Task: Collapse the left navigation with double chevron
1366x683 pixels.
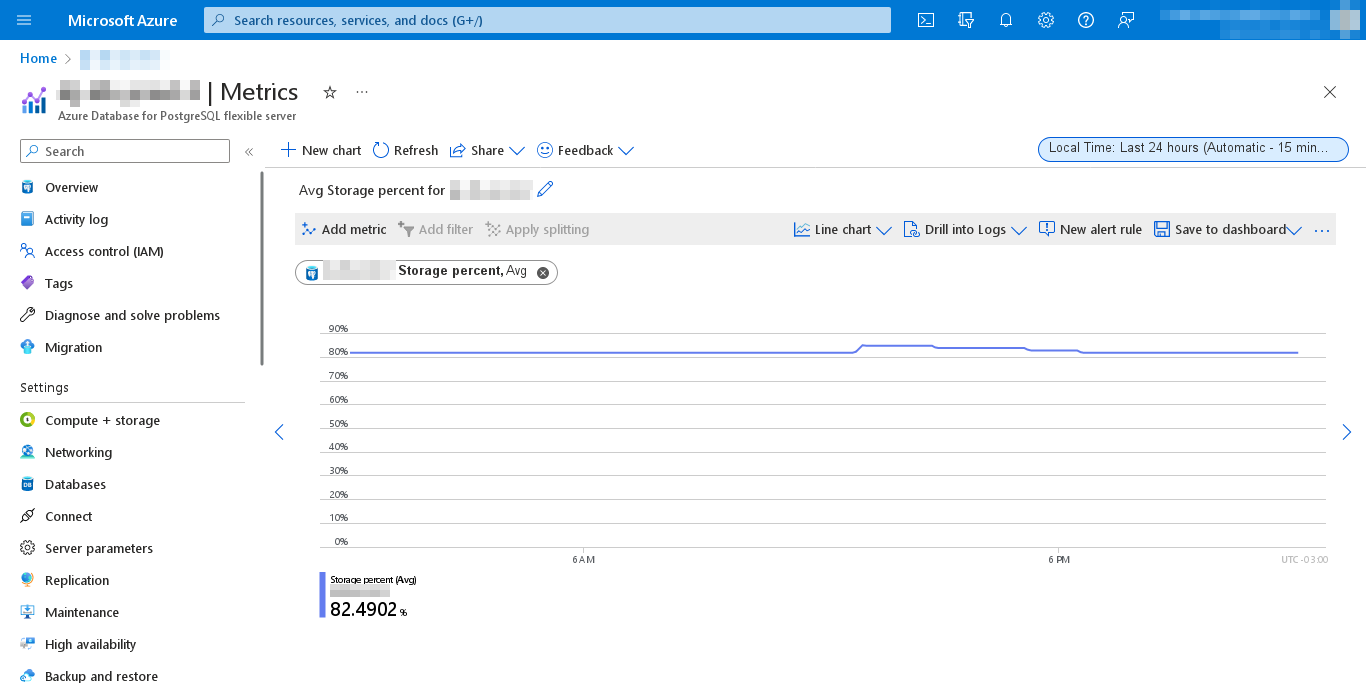Action: coord(249,151)
